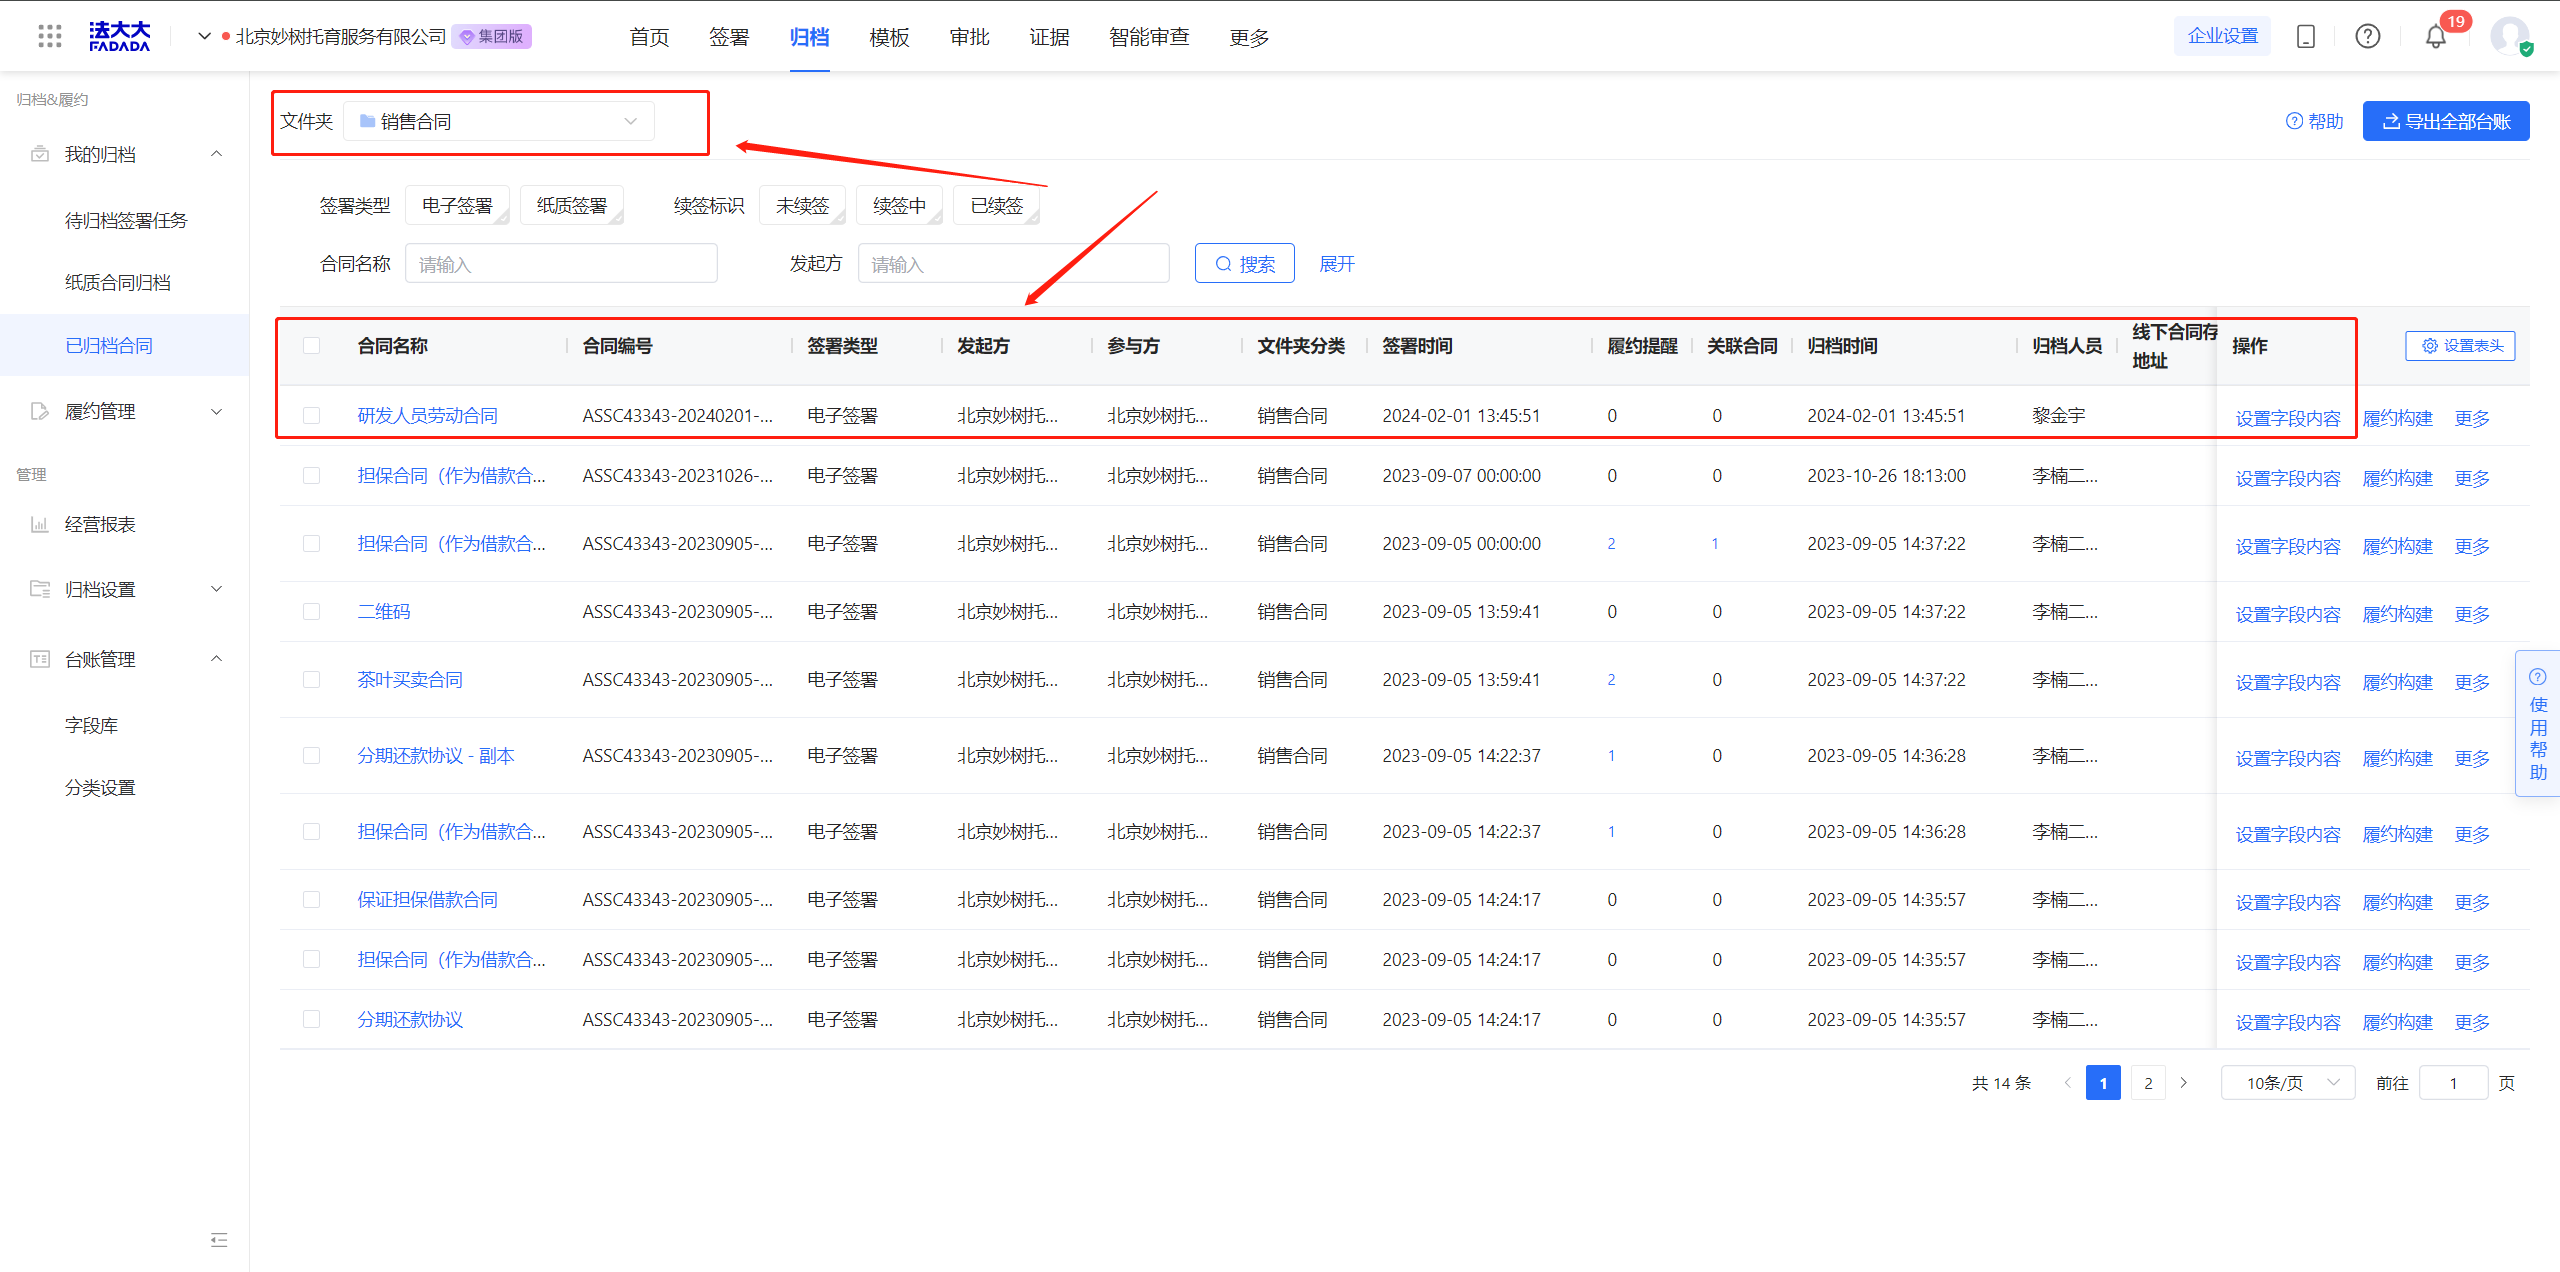Image resolution: width=2560 pixels, height=1272 pixels.
Task: Go to page 2
Action: tap(2148, 1083)
